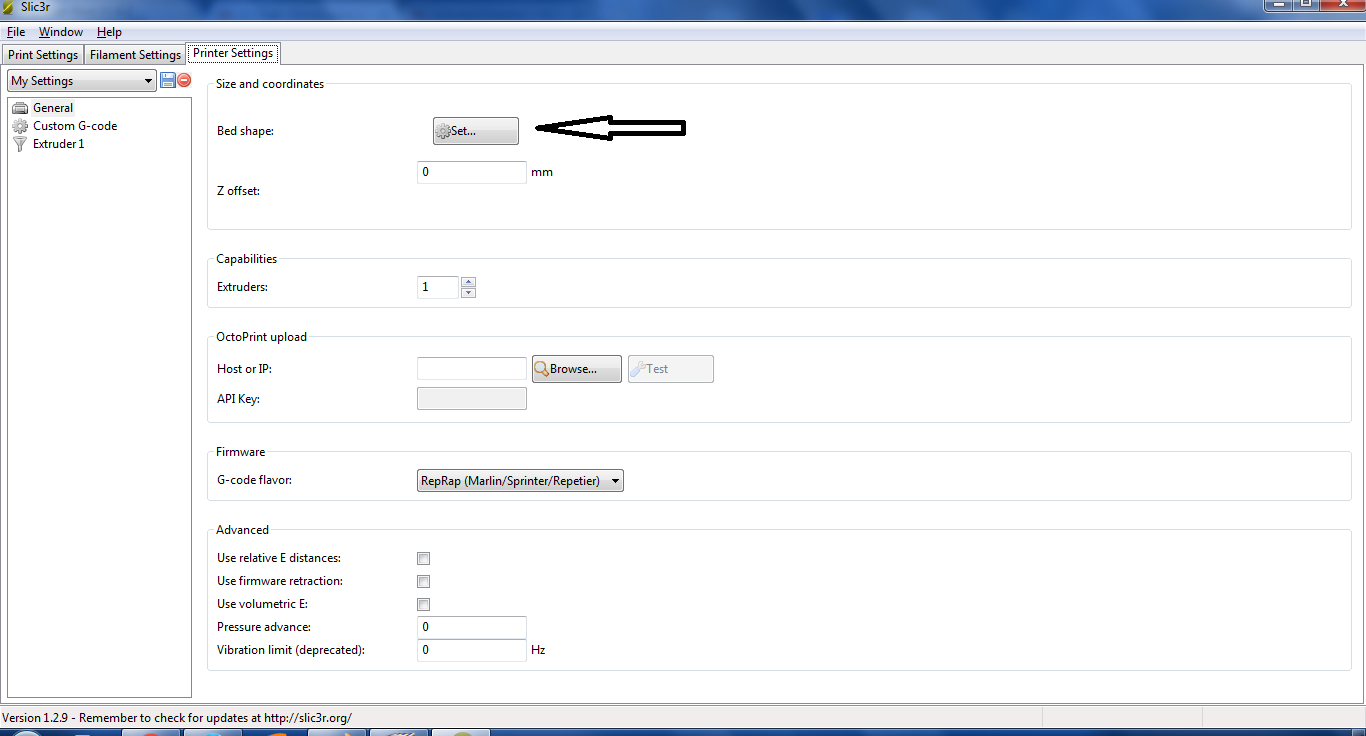This screenshot has width=1366, height=736.
Task: Increase the Extruders count with up arrow
Action: tap(468, 282)
